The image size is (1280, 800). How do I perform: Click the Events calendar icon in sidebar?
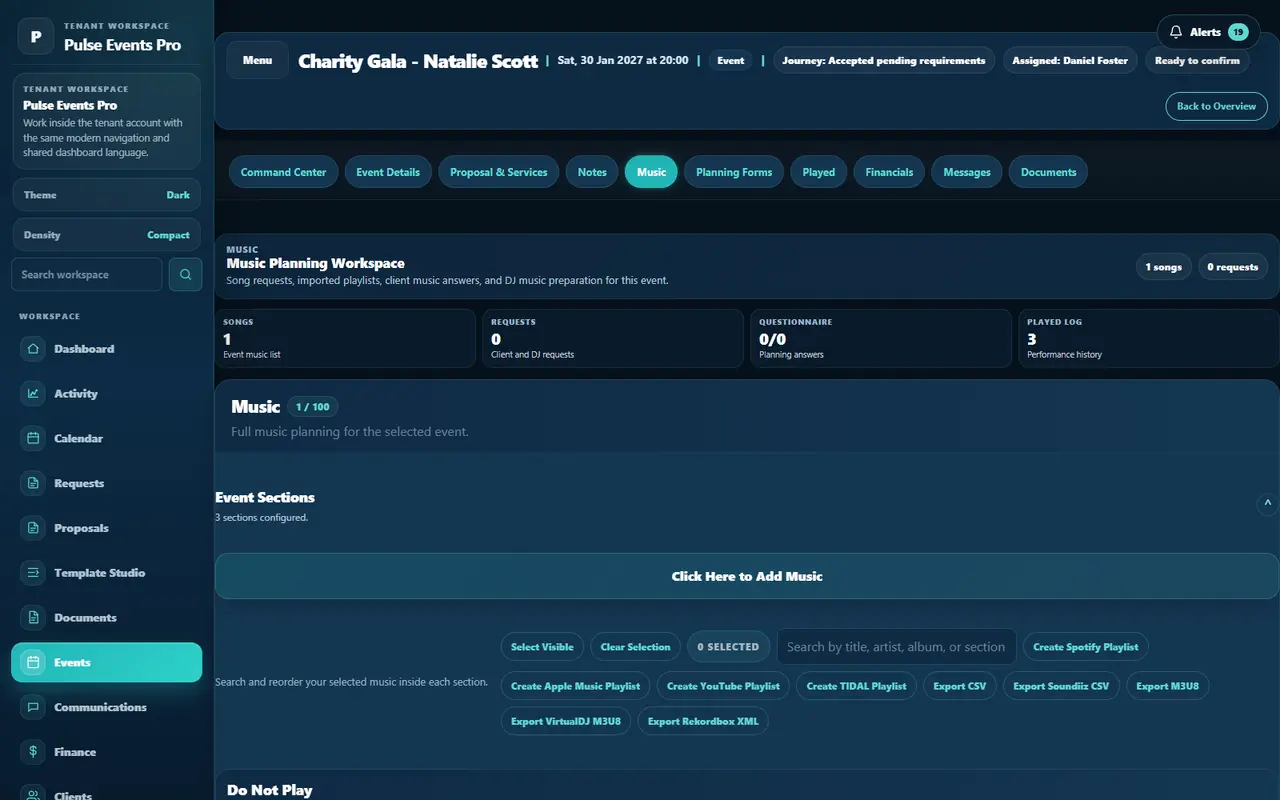coord(33,662)
